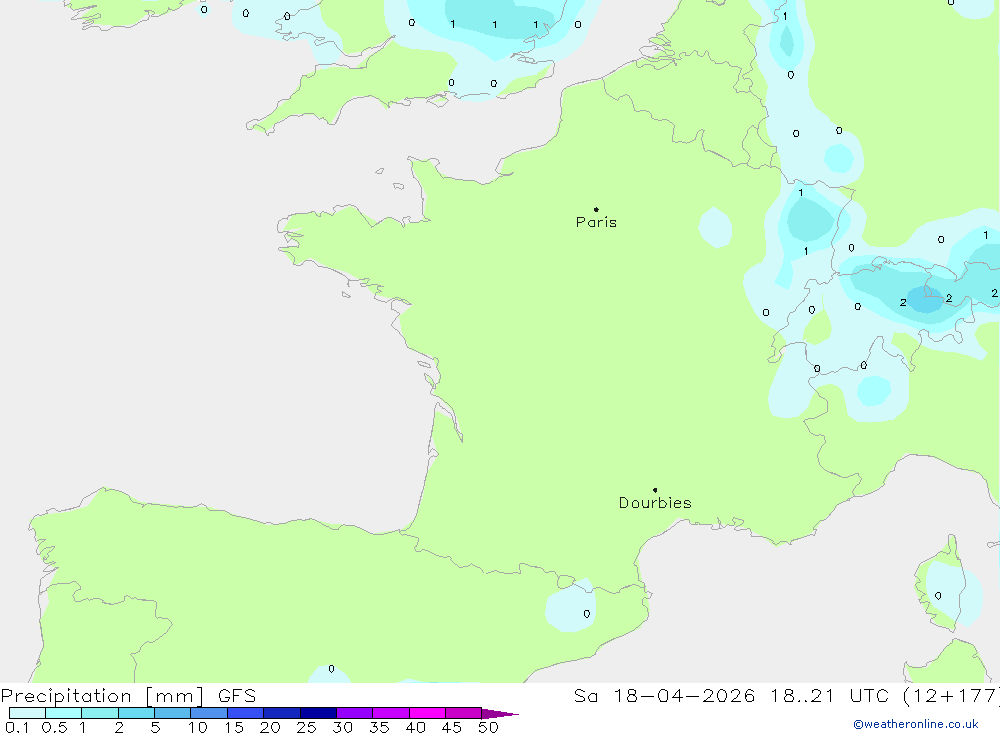1000x733 pixels.
Task: Click the legend value label '10'
Action: click(198, 727)
